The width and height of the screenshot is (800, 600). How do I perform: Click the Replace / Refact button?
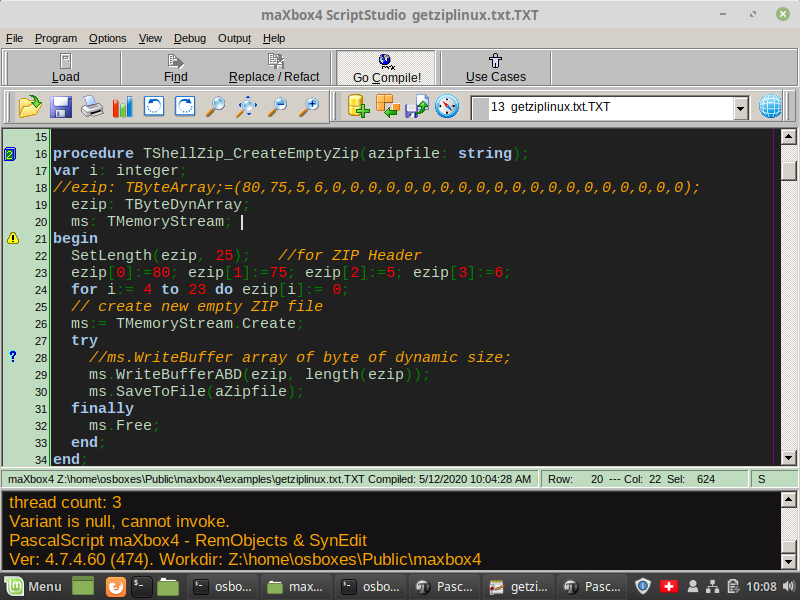[274, 68]
